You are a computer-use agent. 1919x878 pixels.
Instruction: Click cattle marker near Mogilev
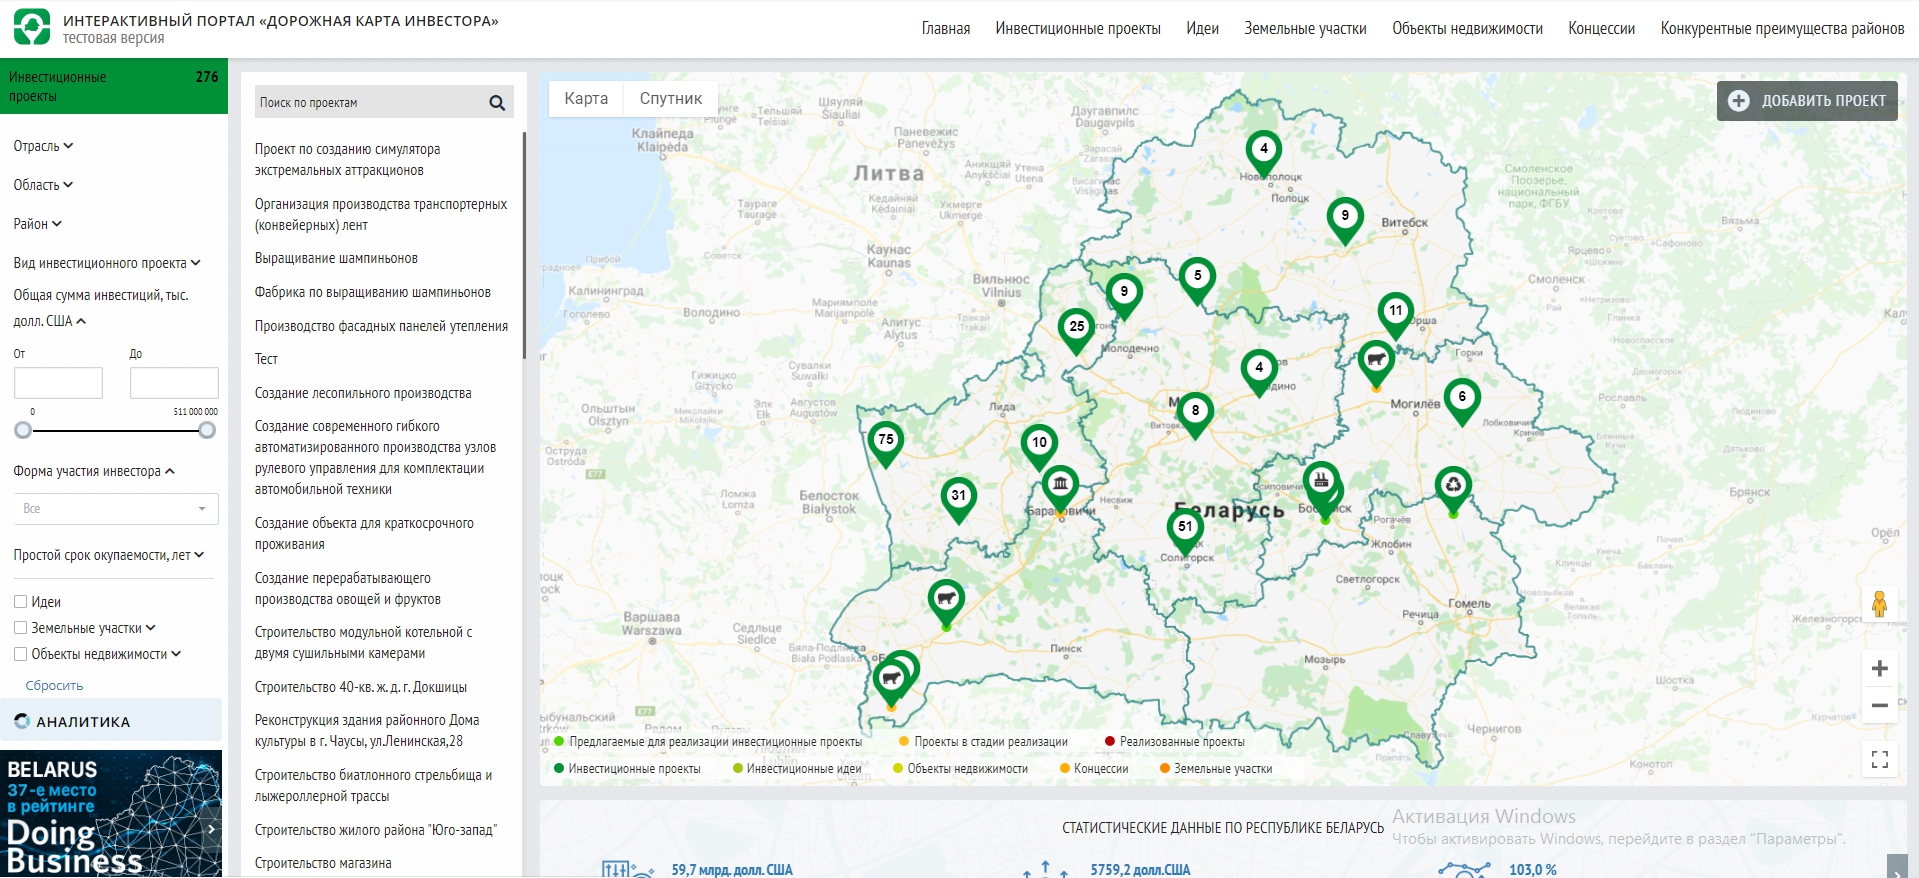click(x=1376, y=364)
